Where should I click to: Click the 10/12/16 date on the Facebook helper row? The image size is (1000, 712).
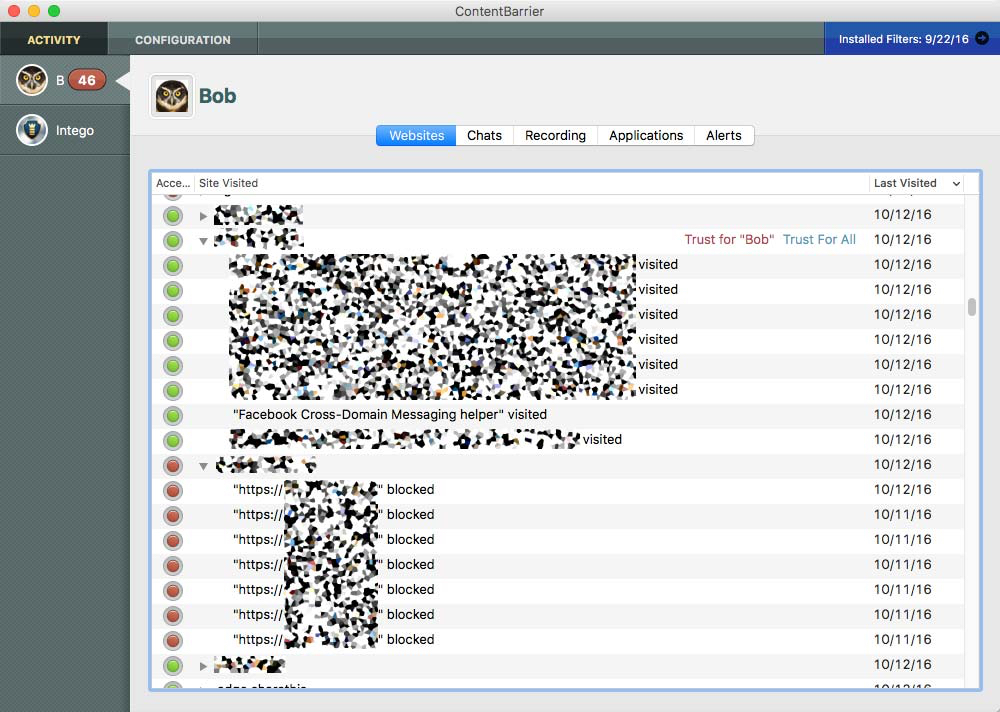tap(902, 415)
